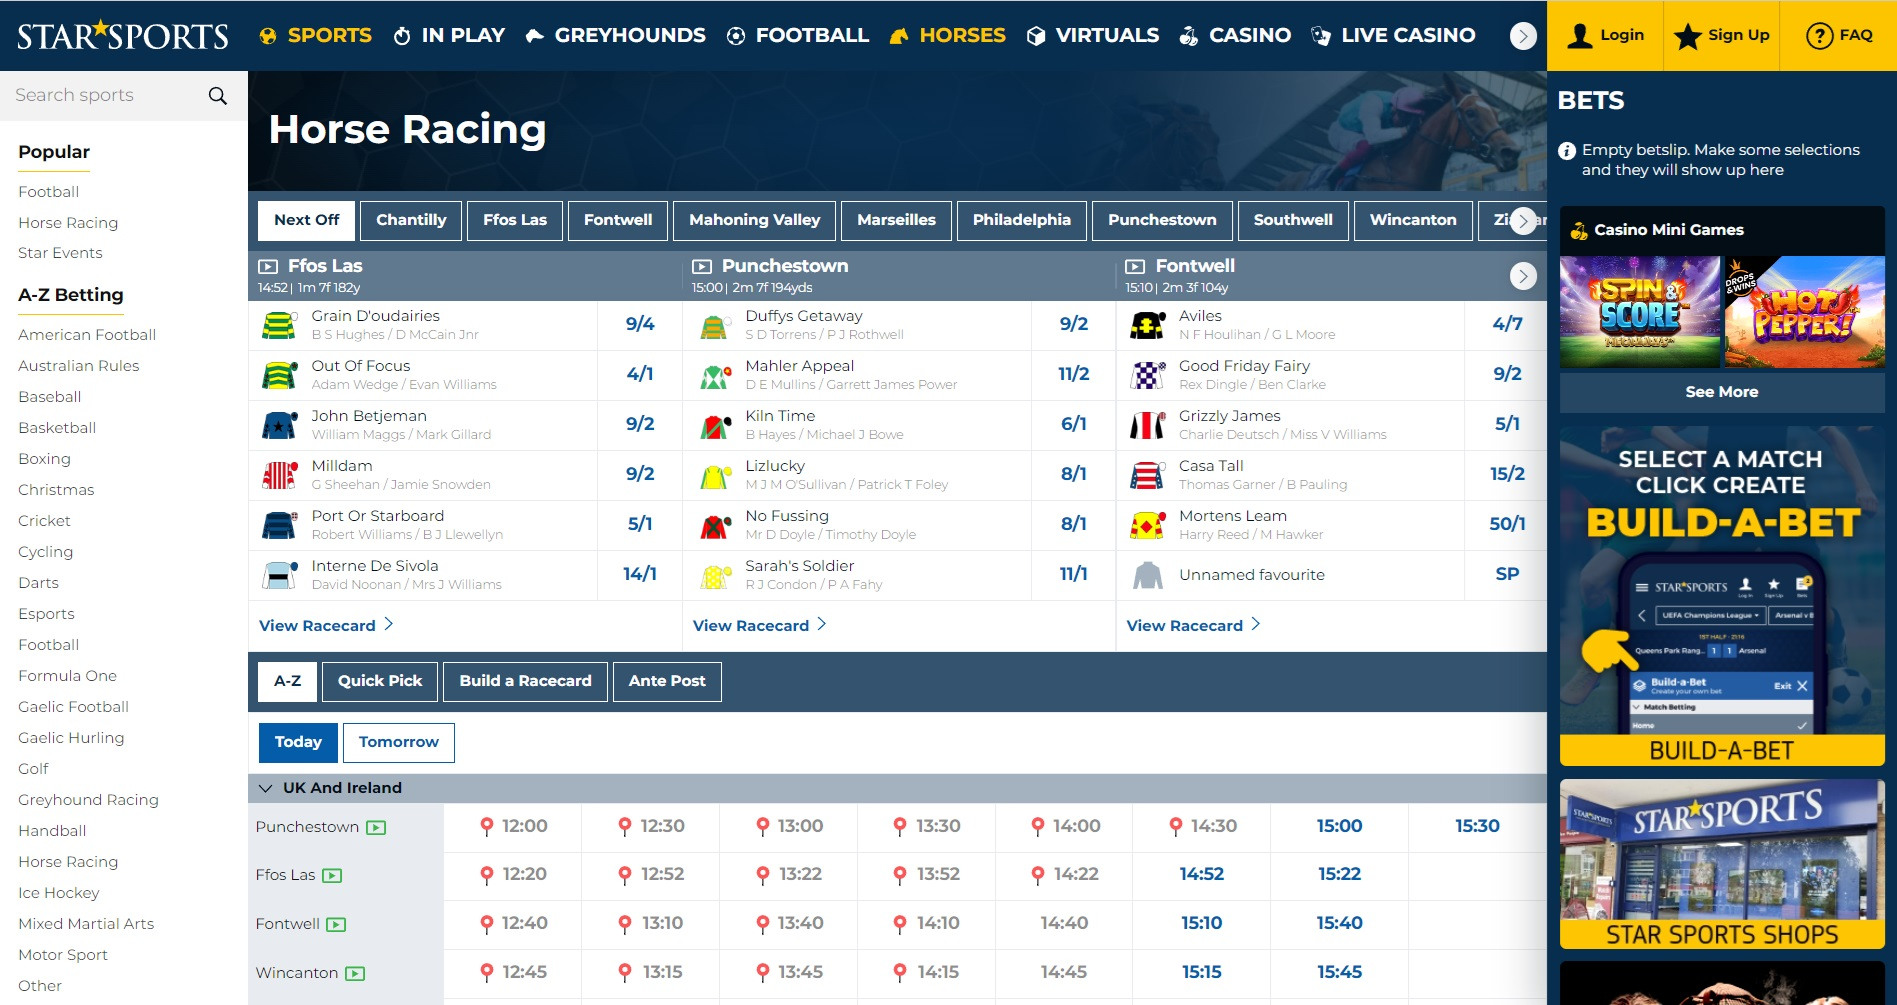
Task: Click the FAQ question mark icon
Action: point(1818,35)
